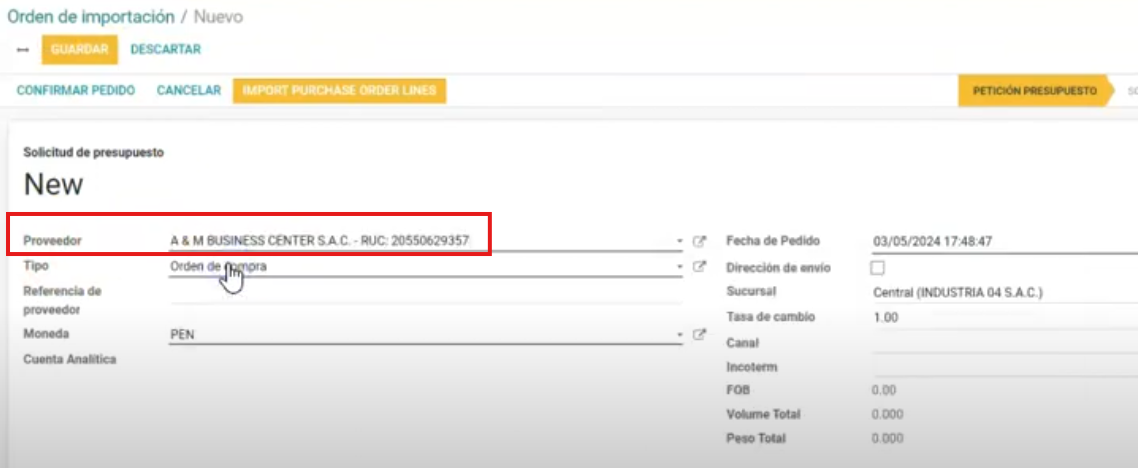Go back via Orden de importación breadcrumb
This screenshot has height=468, width=1138.
(x=91, y=17)
